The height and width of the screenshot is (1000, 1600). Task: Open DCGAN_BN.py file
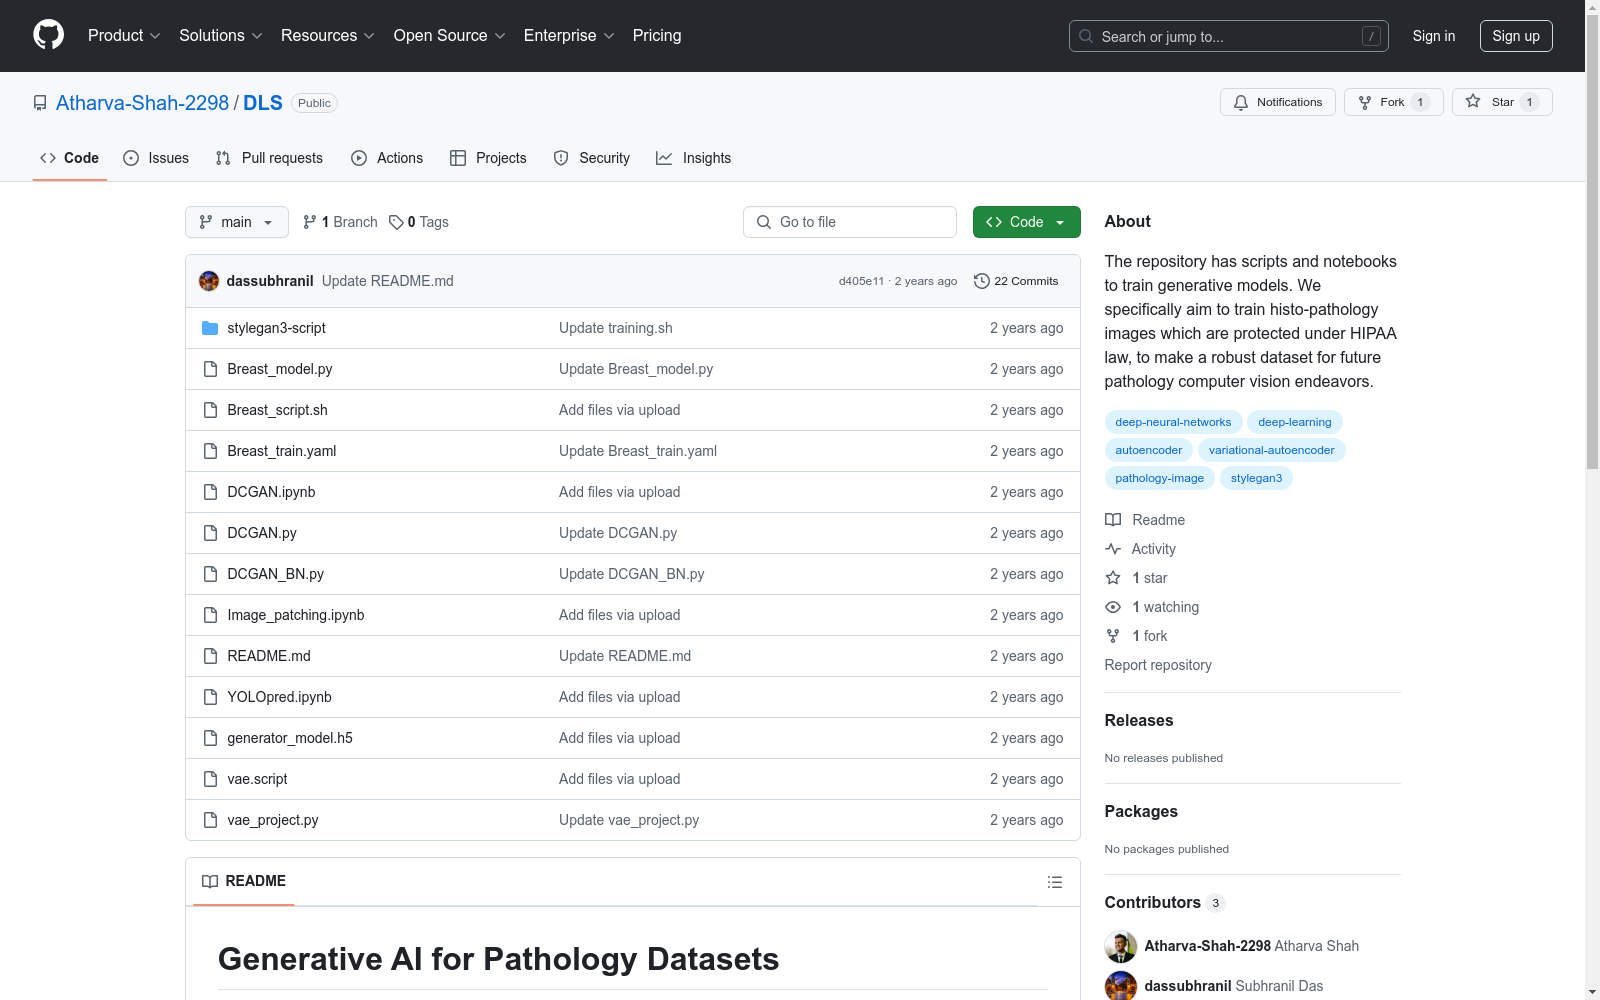(275, 574)
